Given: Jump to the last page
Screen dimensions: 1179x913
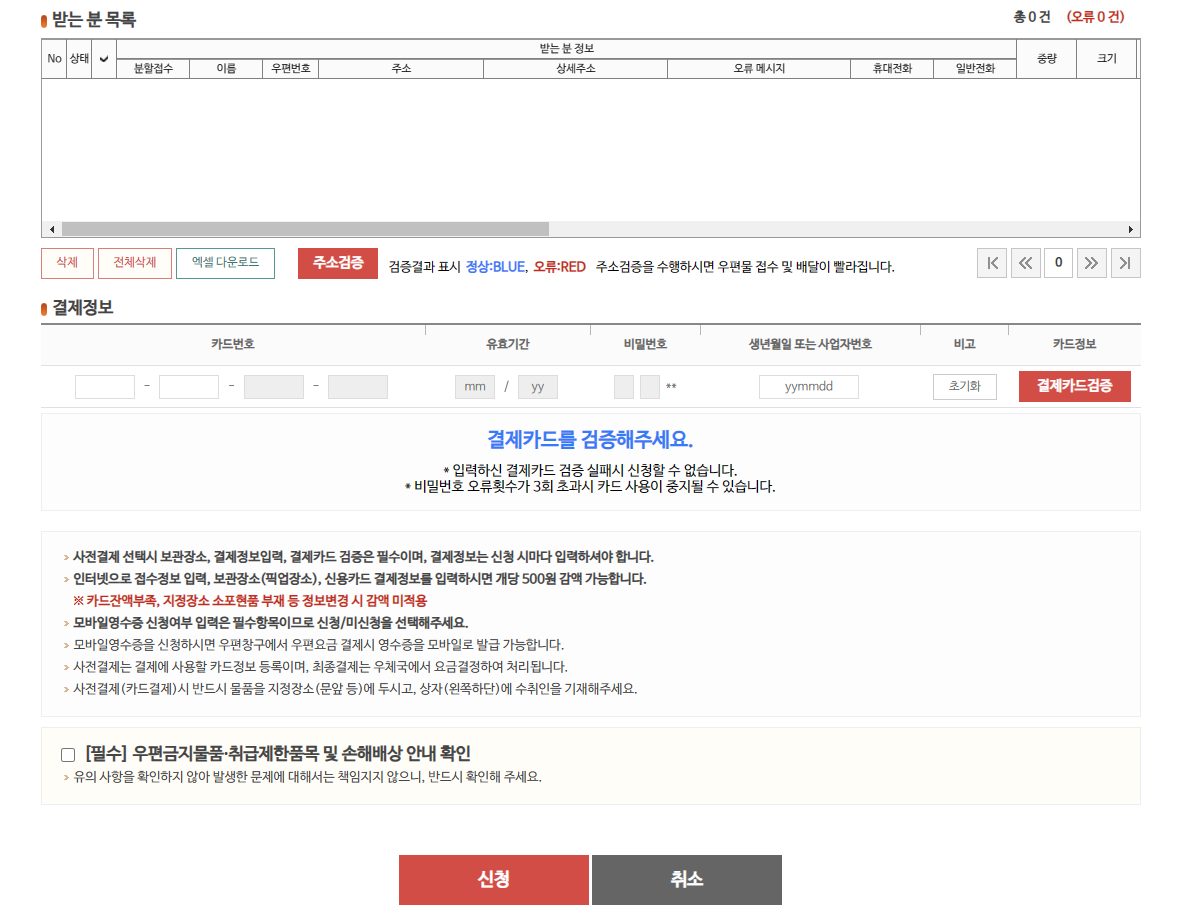Looking at the screenshot, I should [x=1125, y=263].
